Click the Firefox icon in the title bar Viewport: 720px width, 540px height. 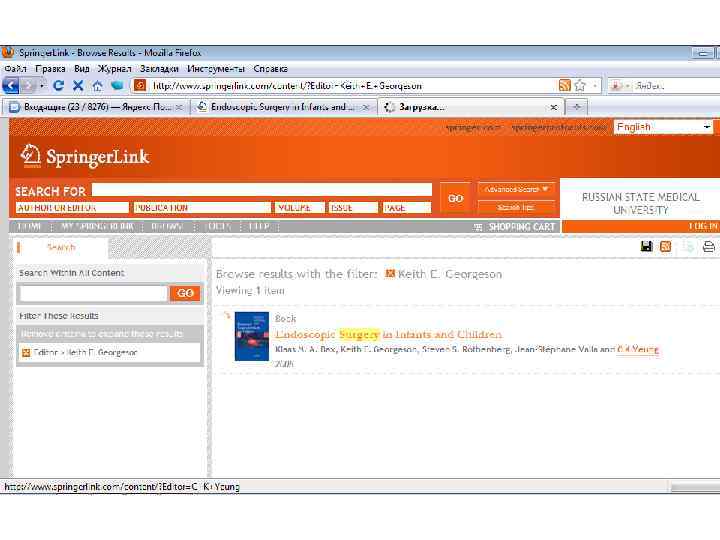(x=8, y=53)
